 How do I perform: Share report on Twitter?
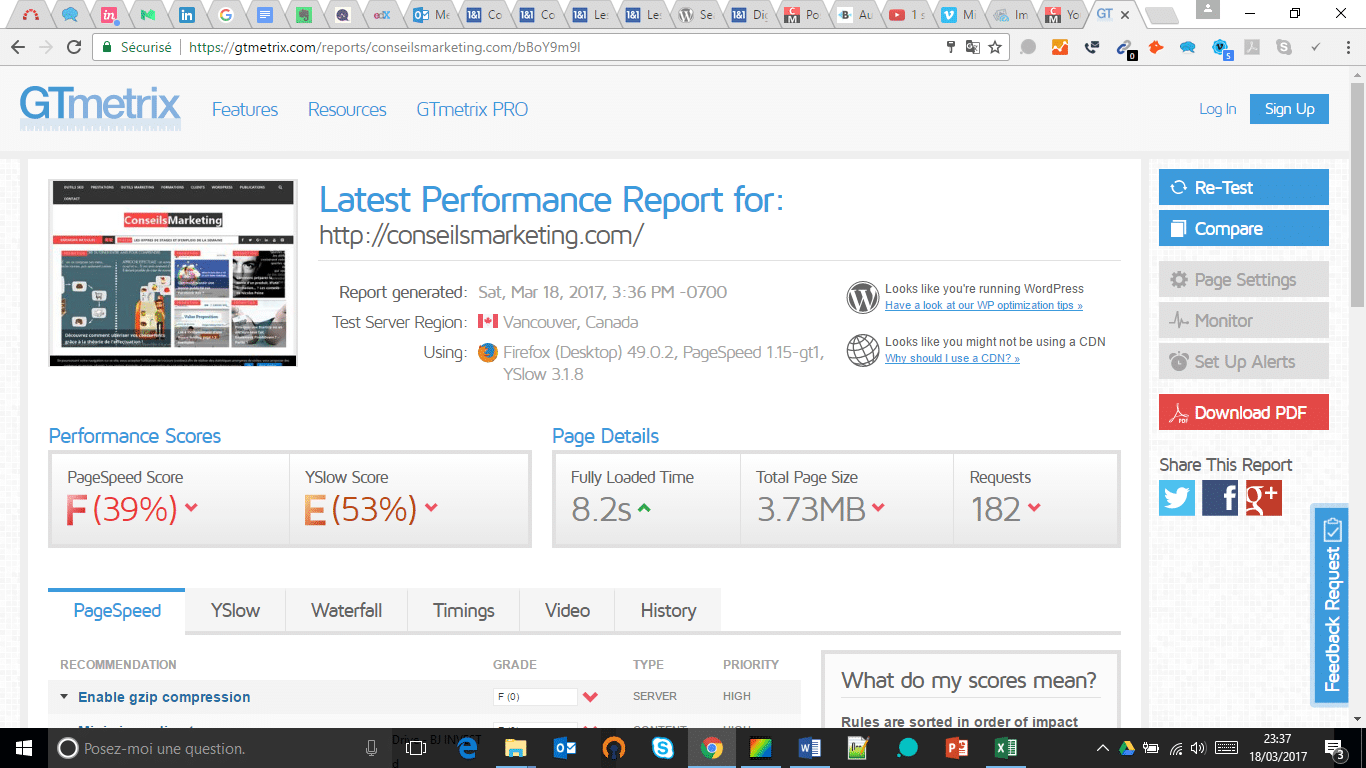click(1177, 497)
